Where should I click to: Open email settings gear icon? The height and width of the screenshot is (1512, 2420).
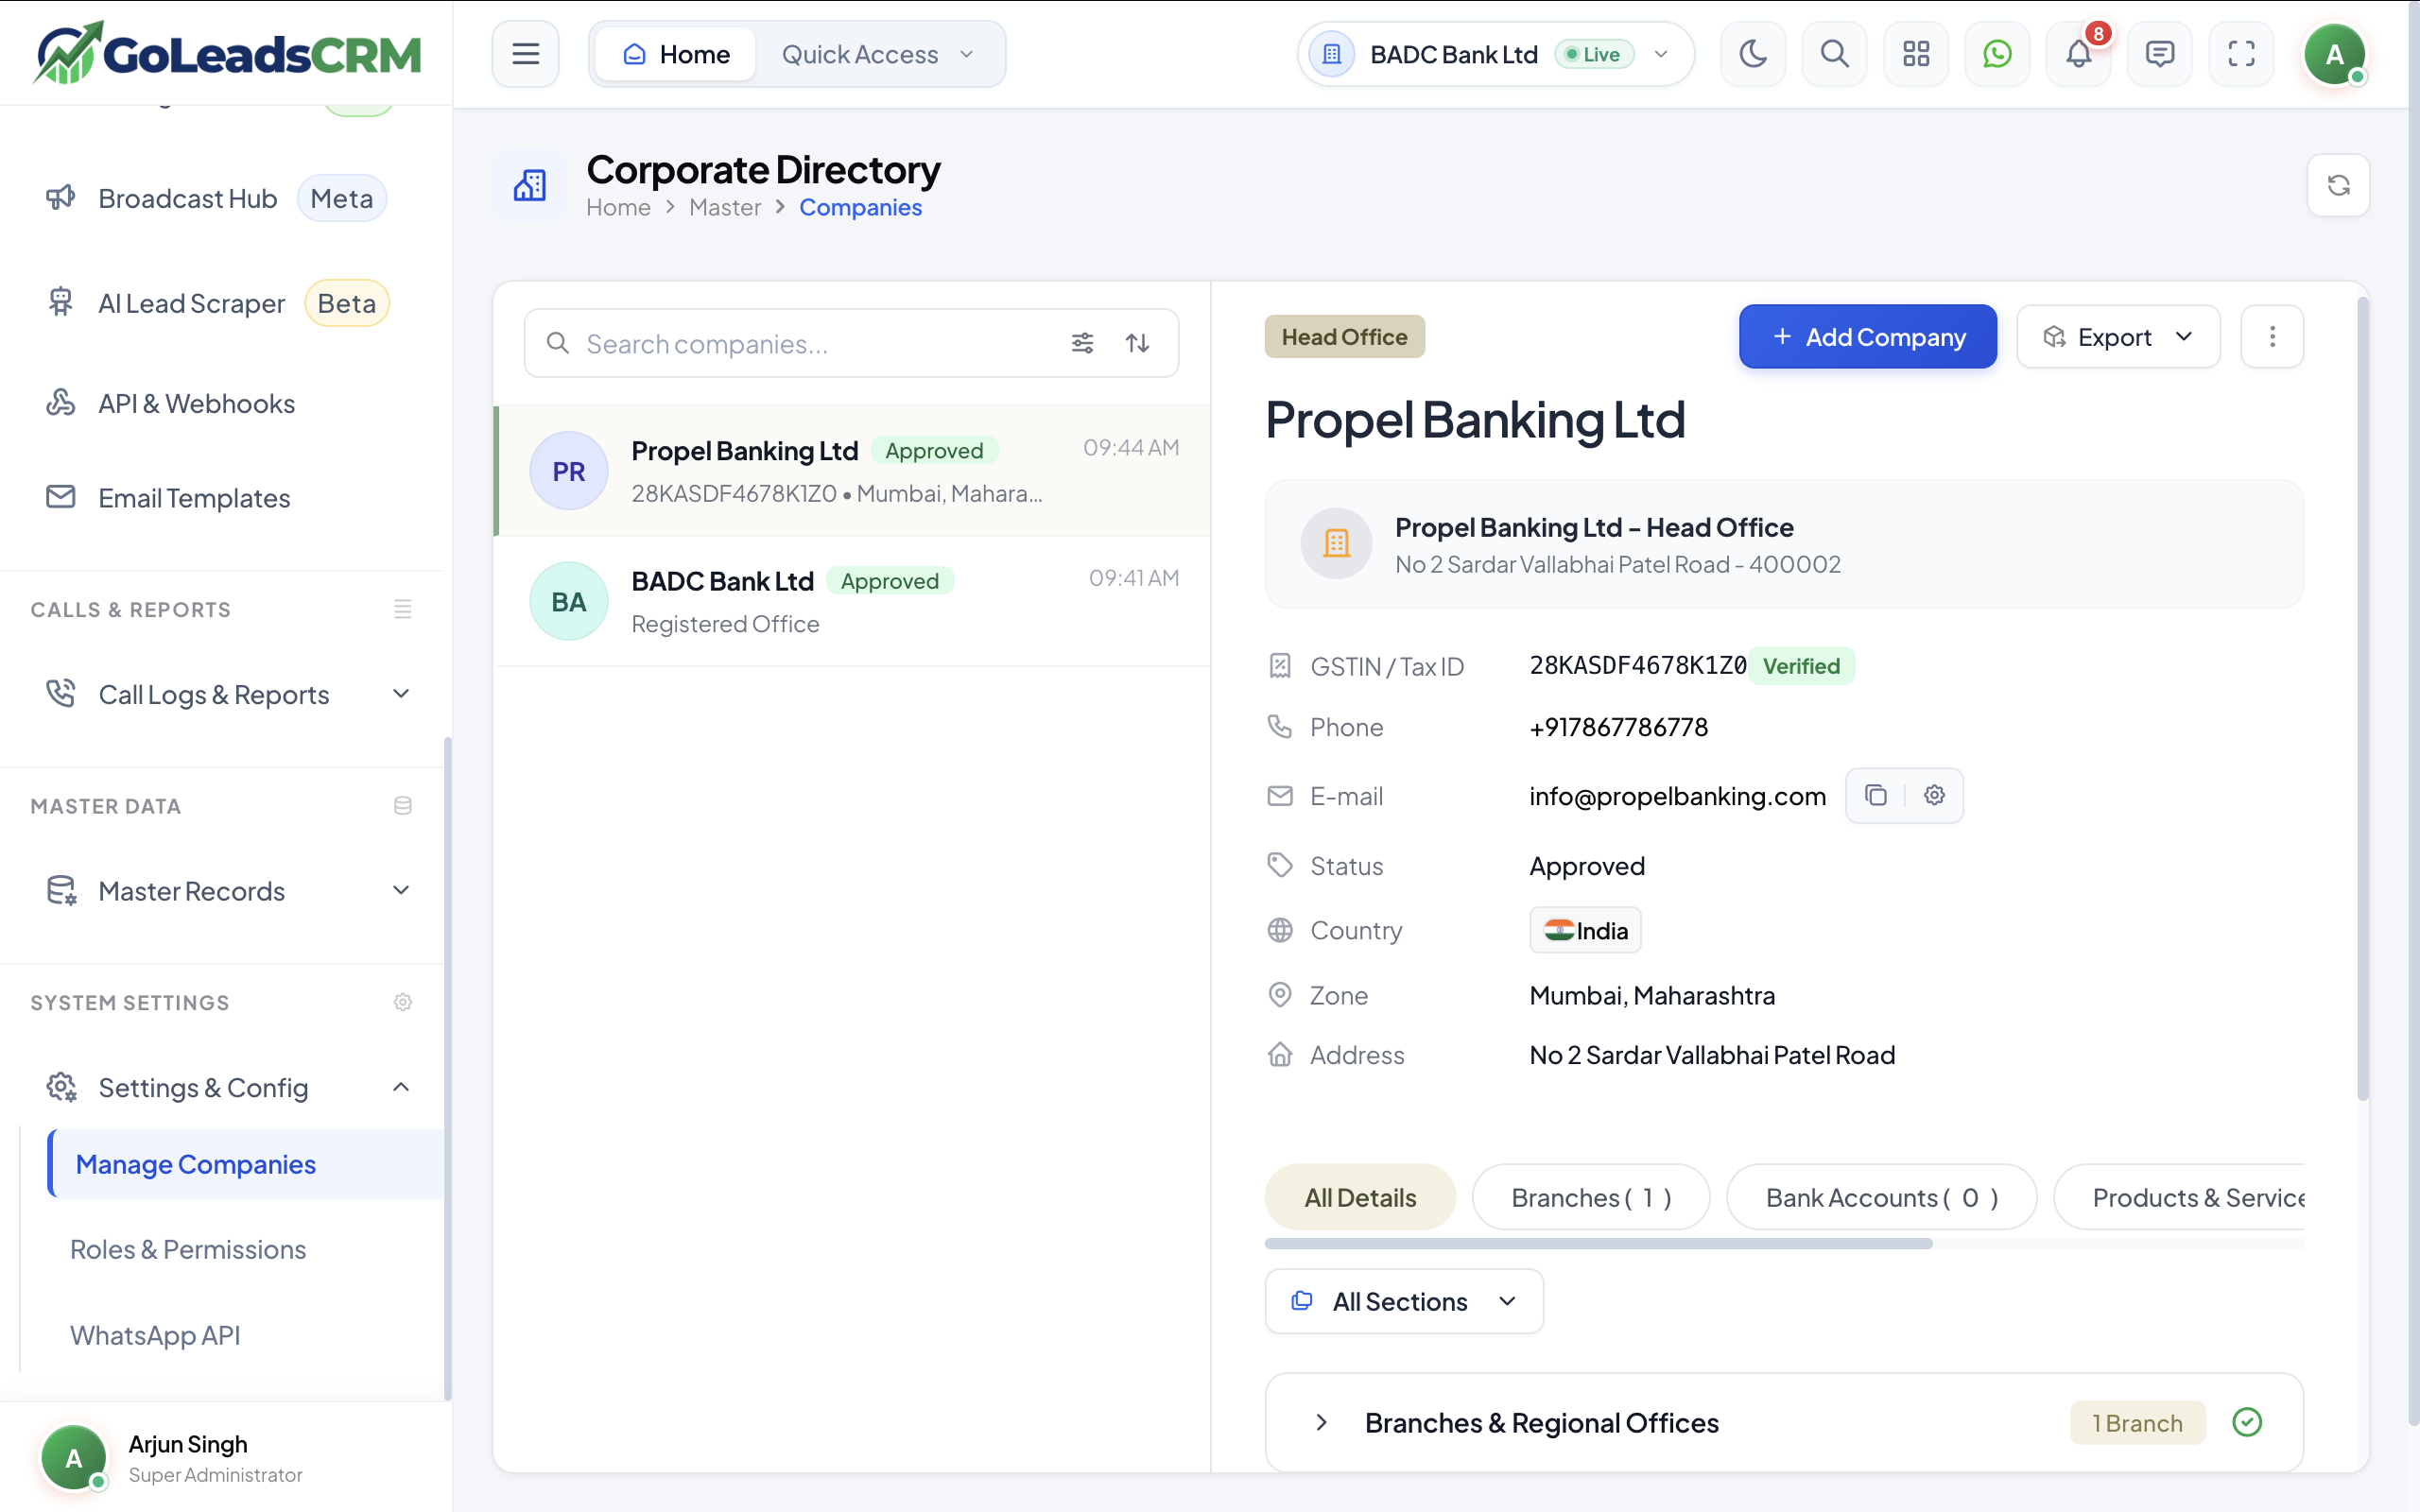coord(1934,795)
